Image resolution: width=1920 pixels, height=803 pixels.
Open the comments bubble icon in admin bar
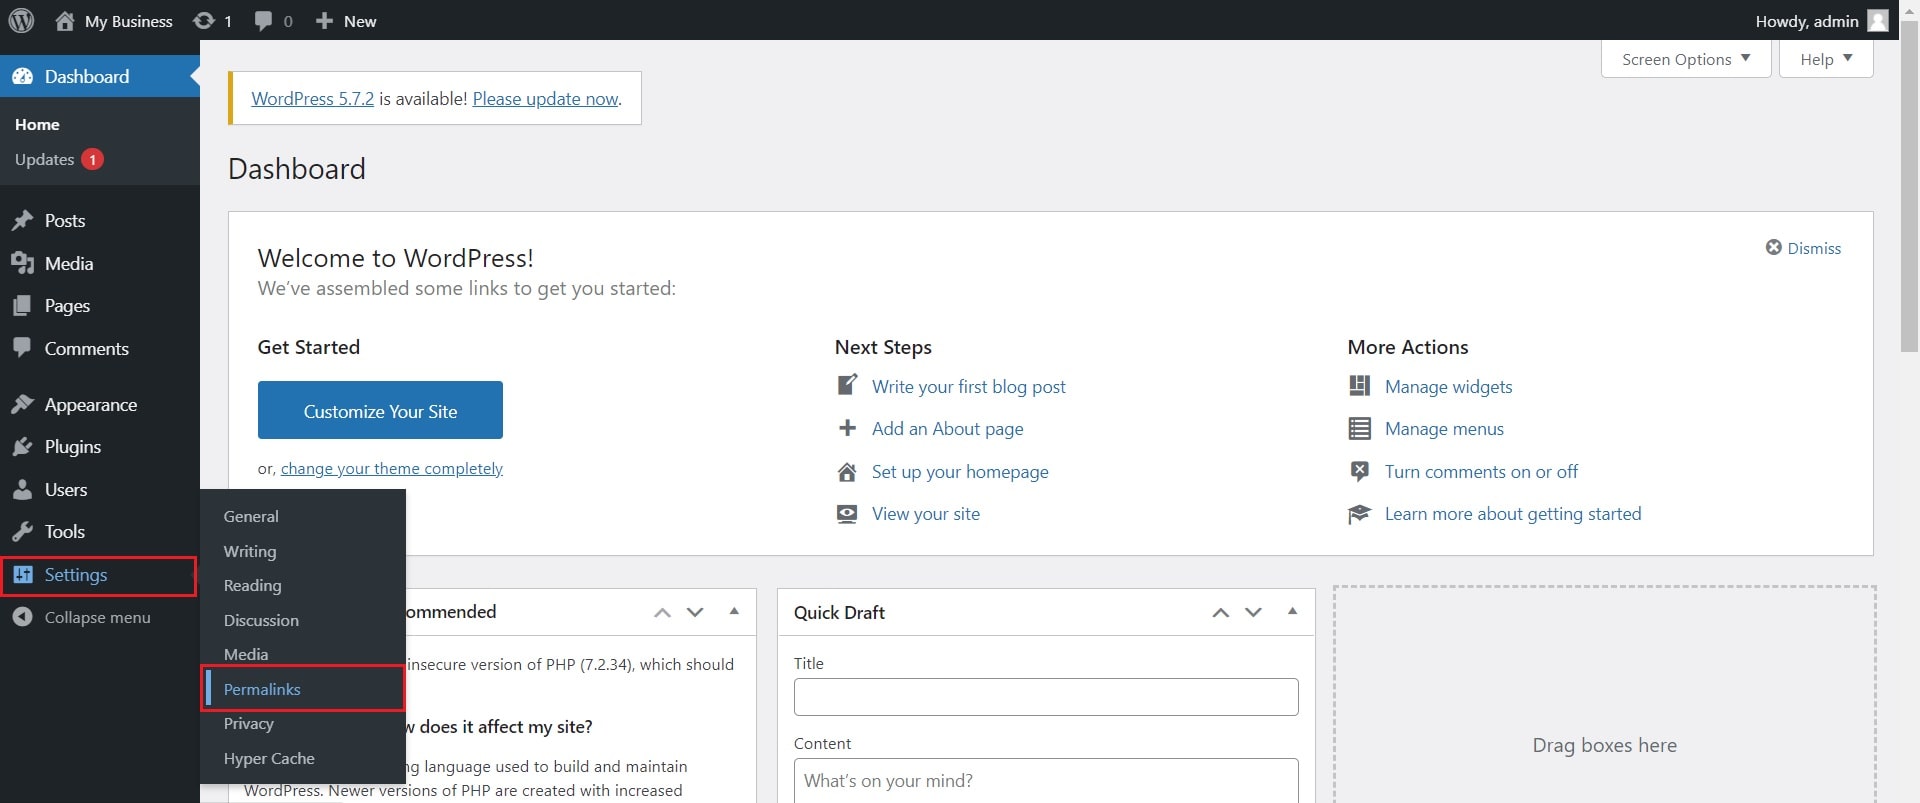point(264,20)
